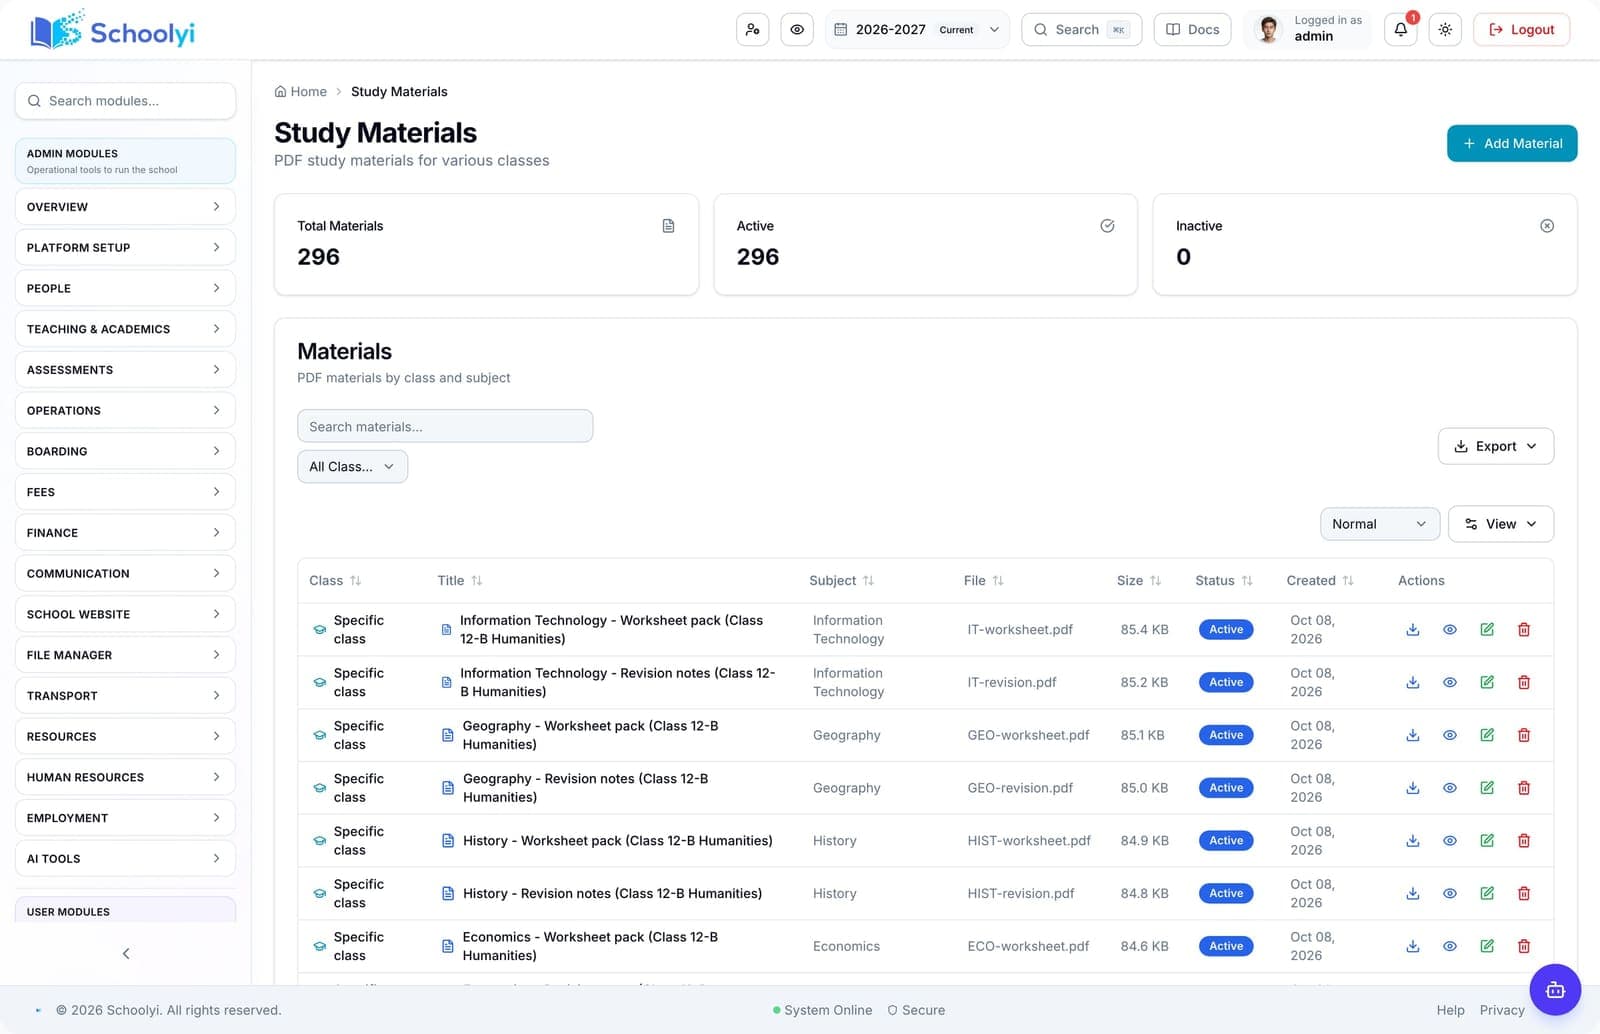Viewport: 1600px width, 1034px height.
Task: Download HIST-worksheet.pdf file
Action: [1413, 841]
